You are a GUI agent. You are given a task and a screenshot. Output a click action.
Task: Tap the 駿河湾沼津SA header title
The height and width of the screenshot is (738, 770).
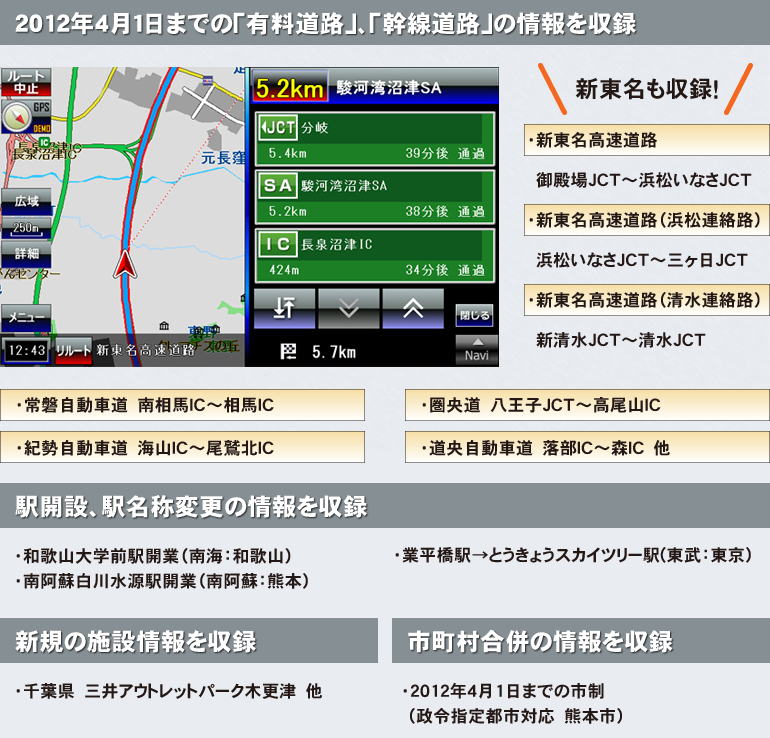click(x=389, y=88)
